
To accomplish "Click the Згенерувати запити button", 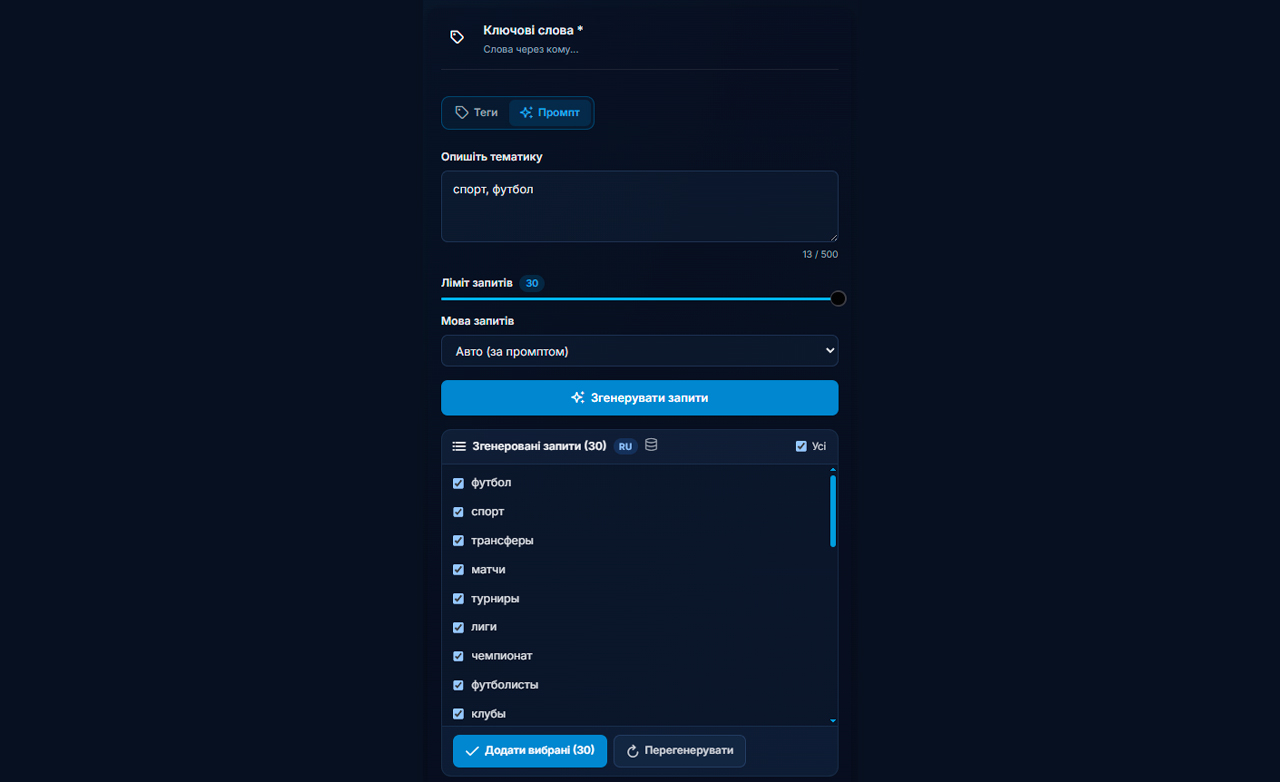I will [639, 398].
